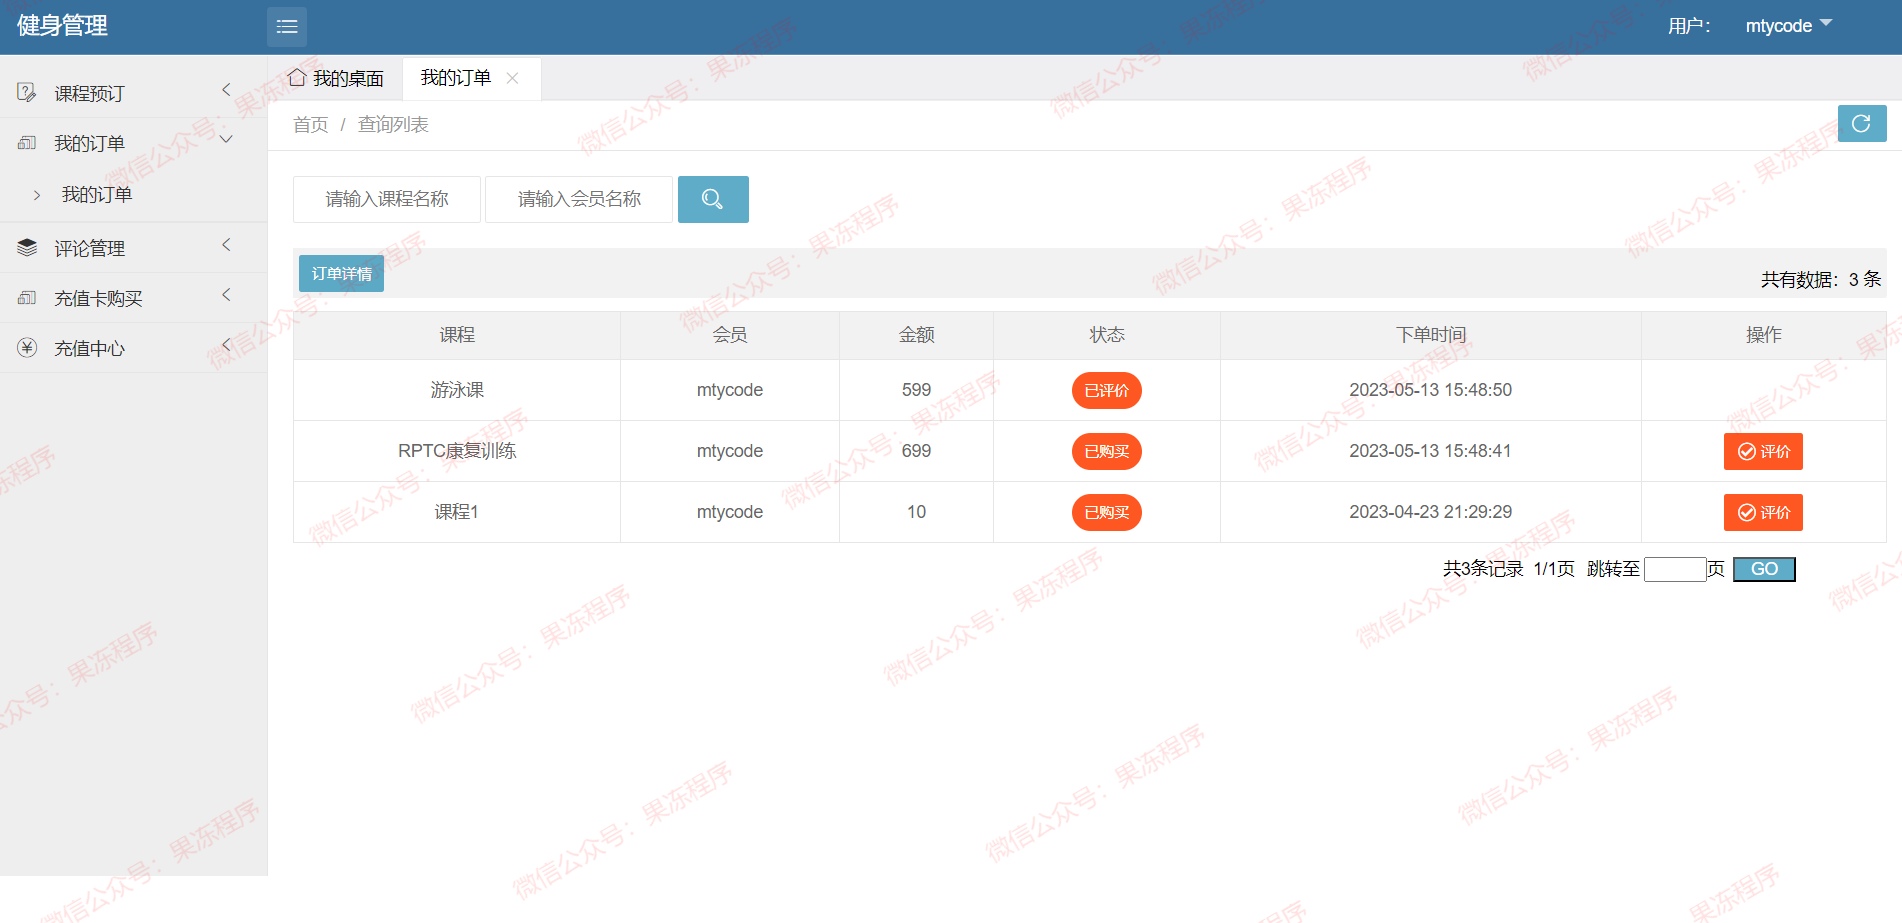Screen dimensions: 1902x923
Task: Click 评价 for the 课程1 order
Action: (1763, 512)
